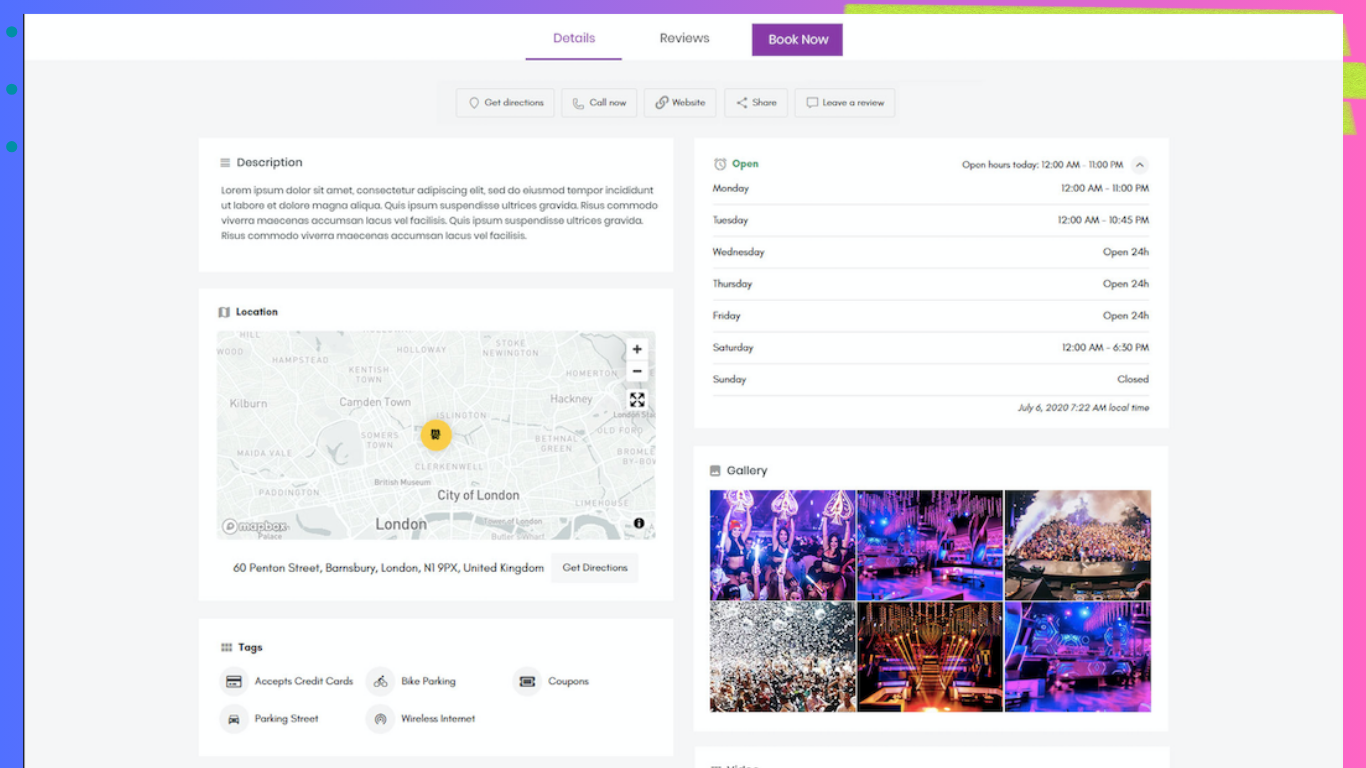1366x768 pixels.
Task: Zoom in on the map
Action: click(637, 350)
